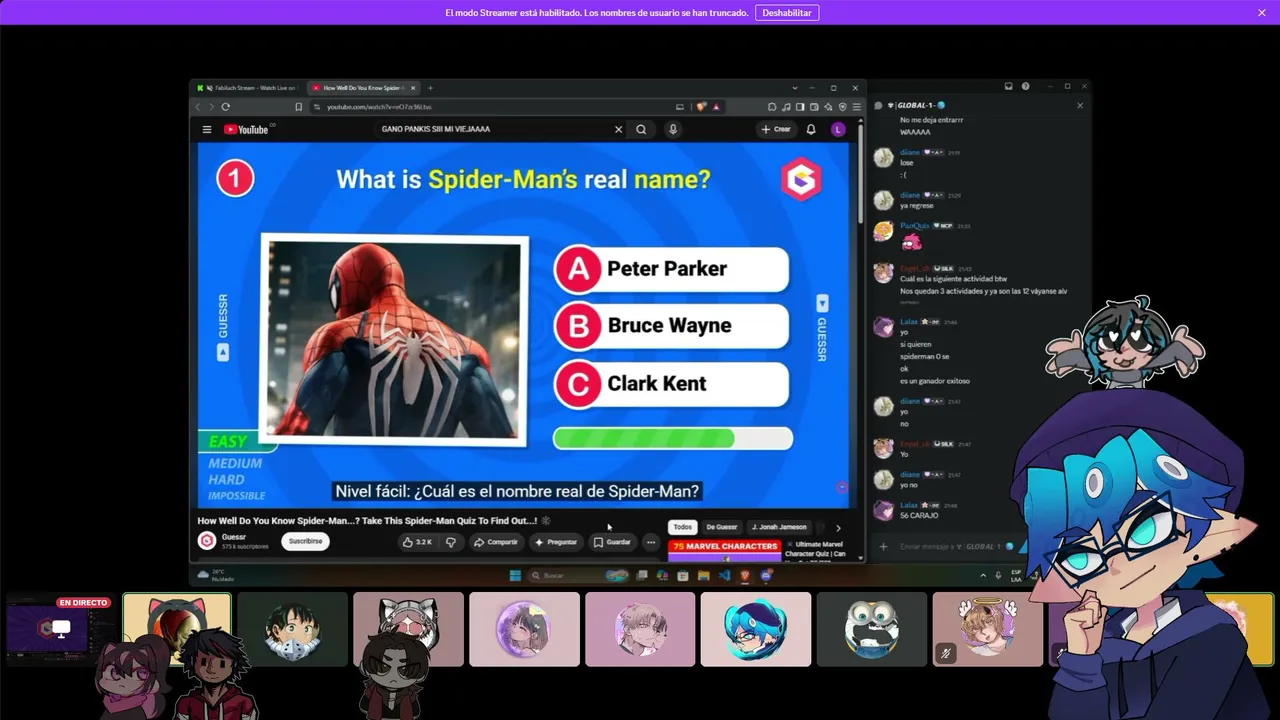Open the YouTube Crear menu
Screen dimensions: 1280x720
coord(776,129)
